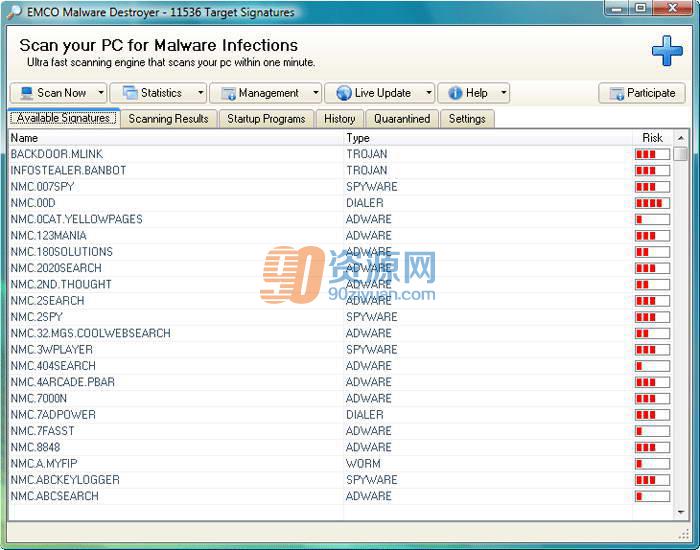
Task: Click the risk bar for NMC.00D
Action: [x=652, y=203]
